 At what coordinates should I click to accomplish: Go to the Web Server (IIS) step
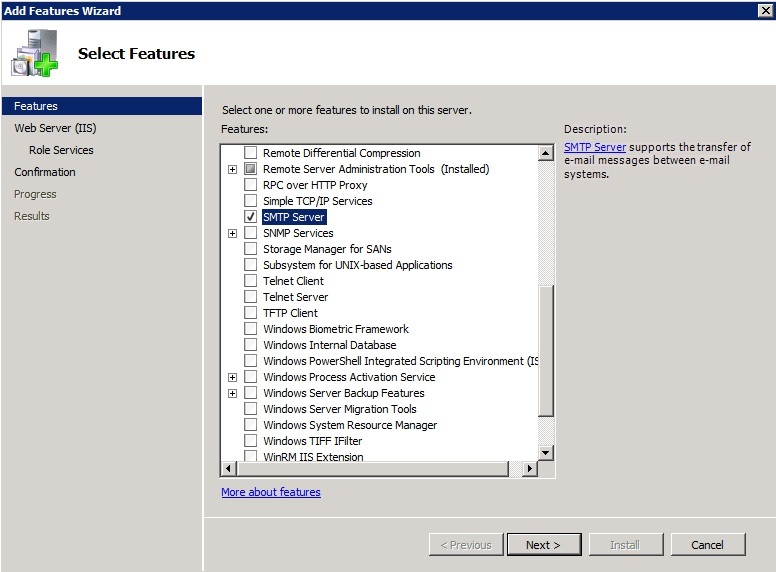55,128
